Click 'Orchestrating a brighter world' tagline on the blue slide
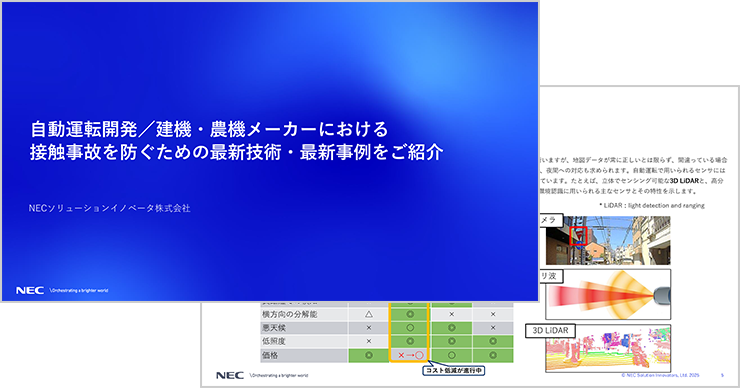 pos(79,291)
